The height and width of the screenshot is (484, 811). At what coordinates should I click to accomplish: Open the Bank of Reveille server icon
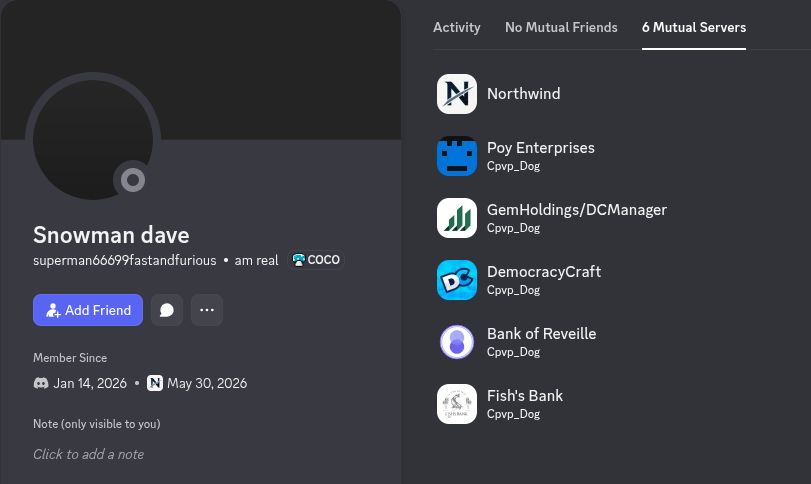(457, 342)
